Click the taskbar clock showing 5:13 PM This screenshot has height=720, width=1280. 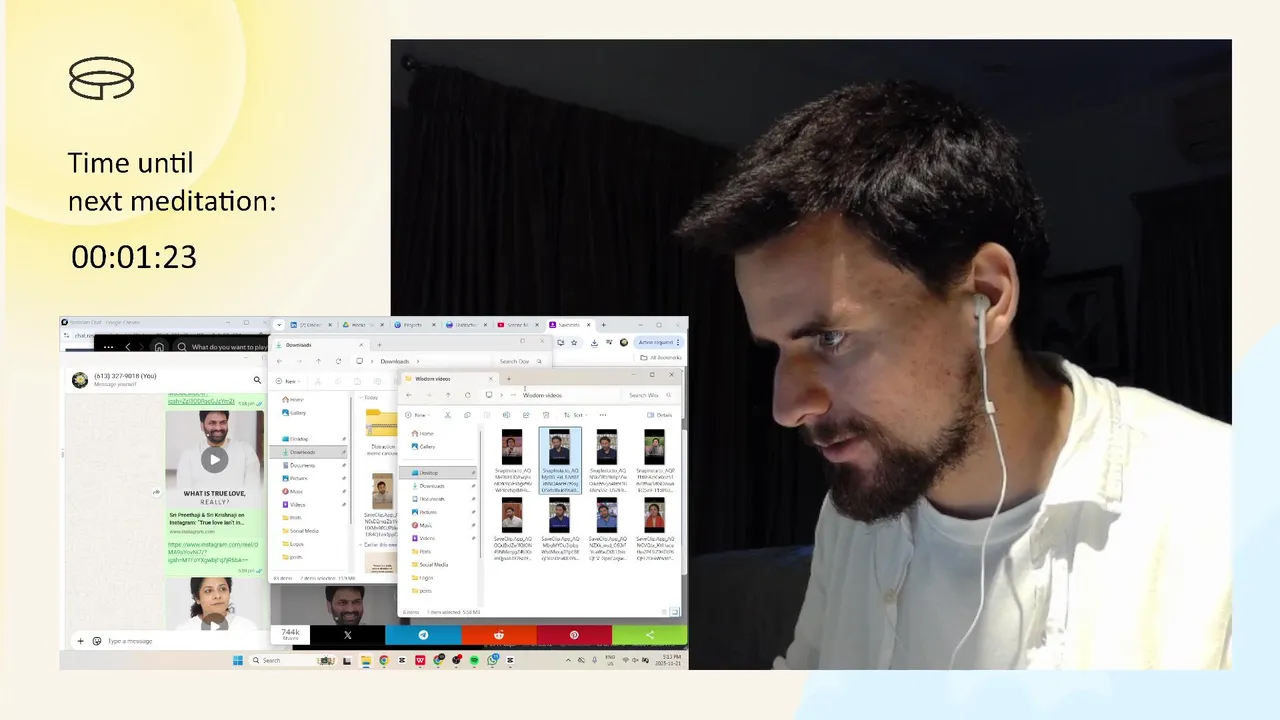(x=669, y=660)
